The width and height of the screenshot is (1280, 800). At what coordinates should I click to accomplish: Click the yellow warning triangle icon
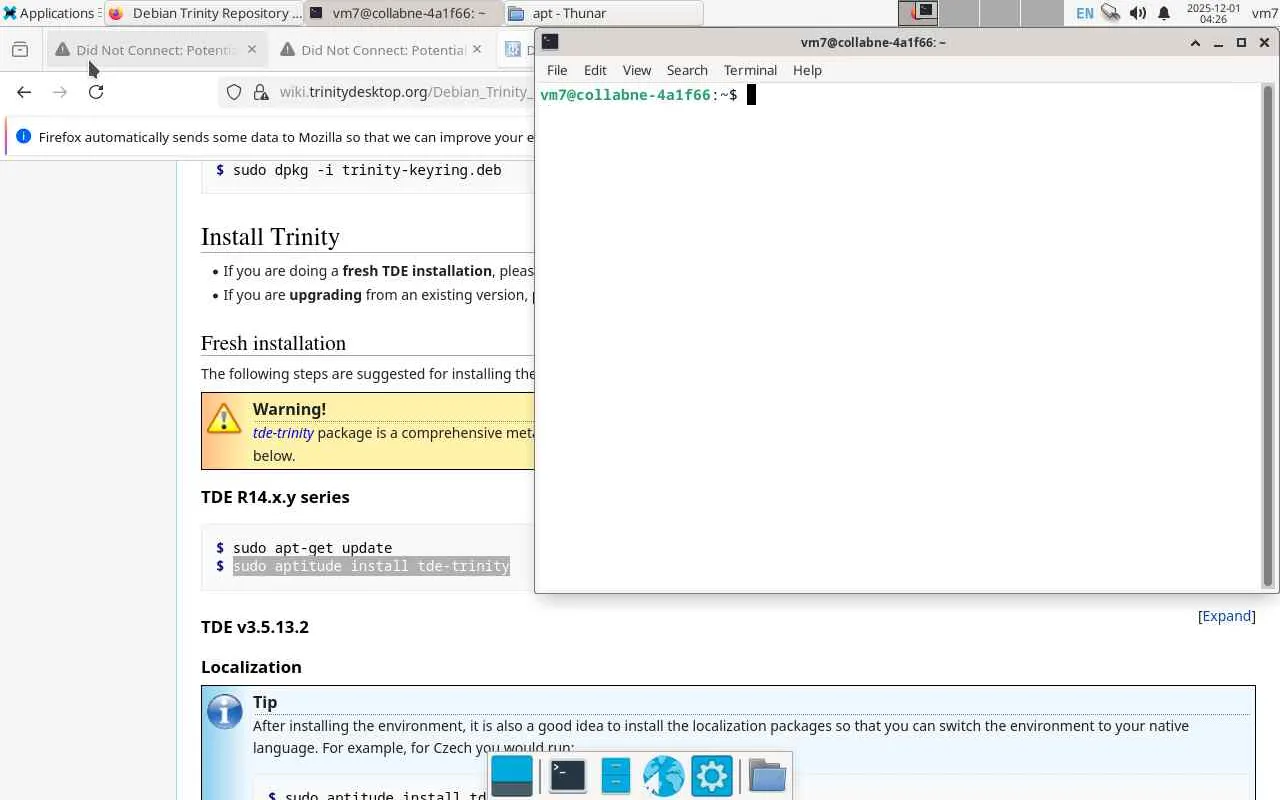coord(224,417)
